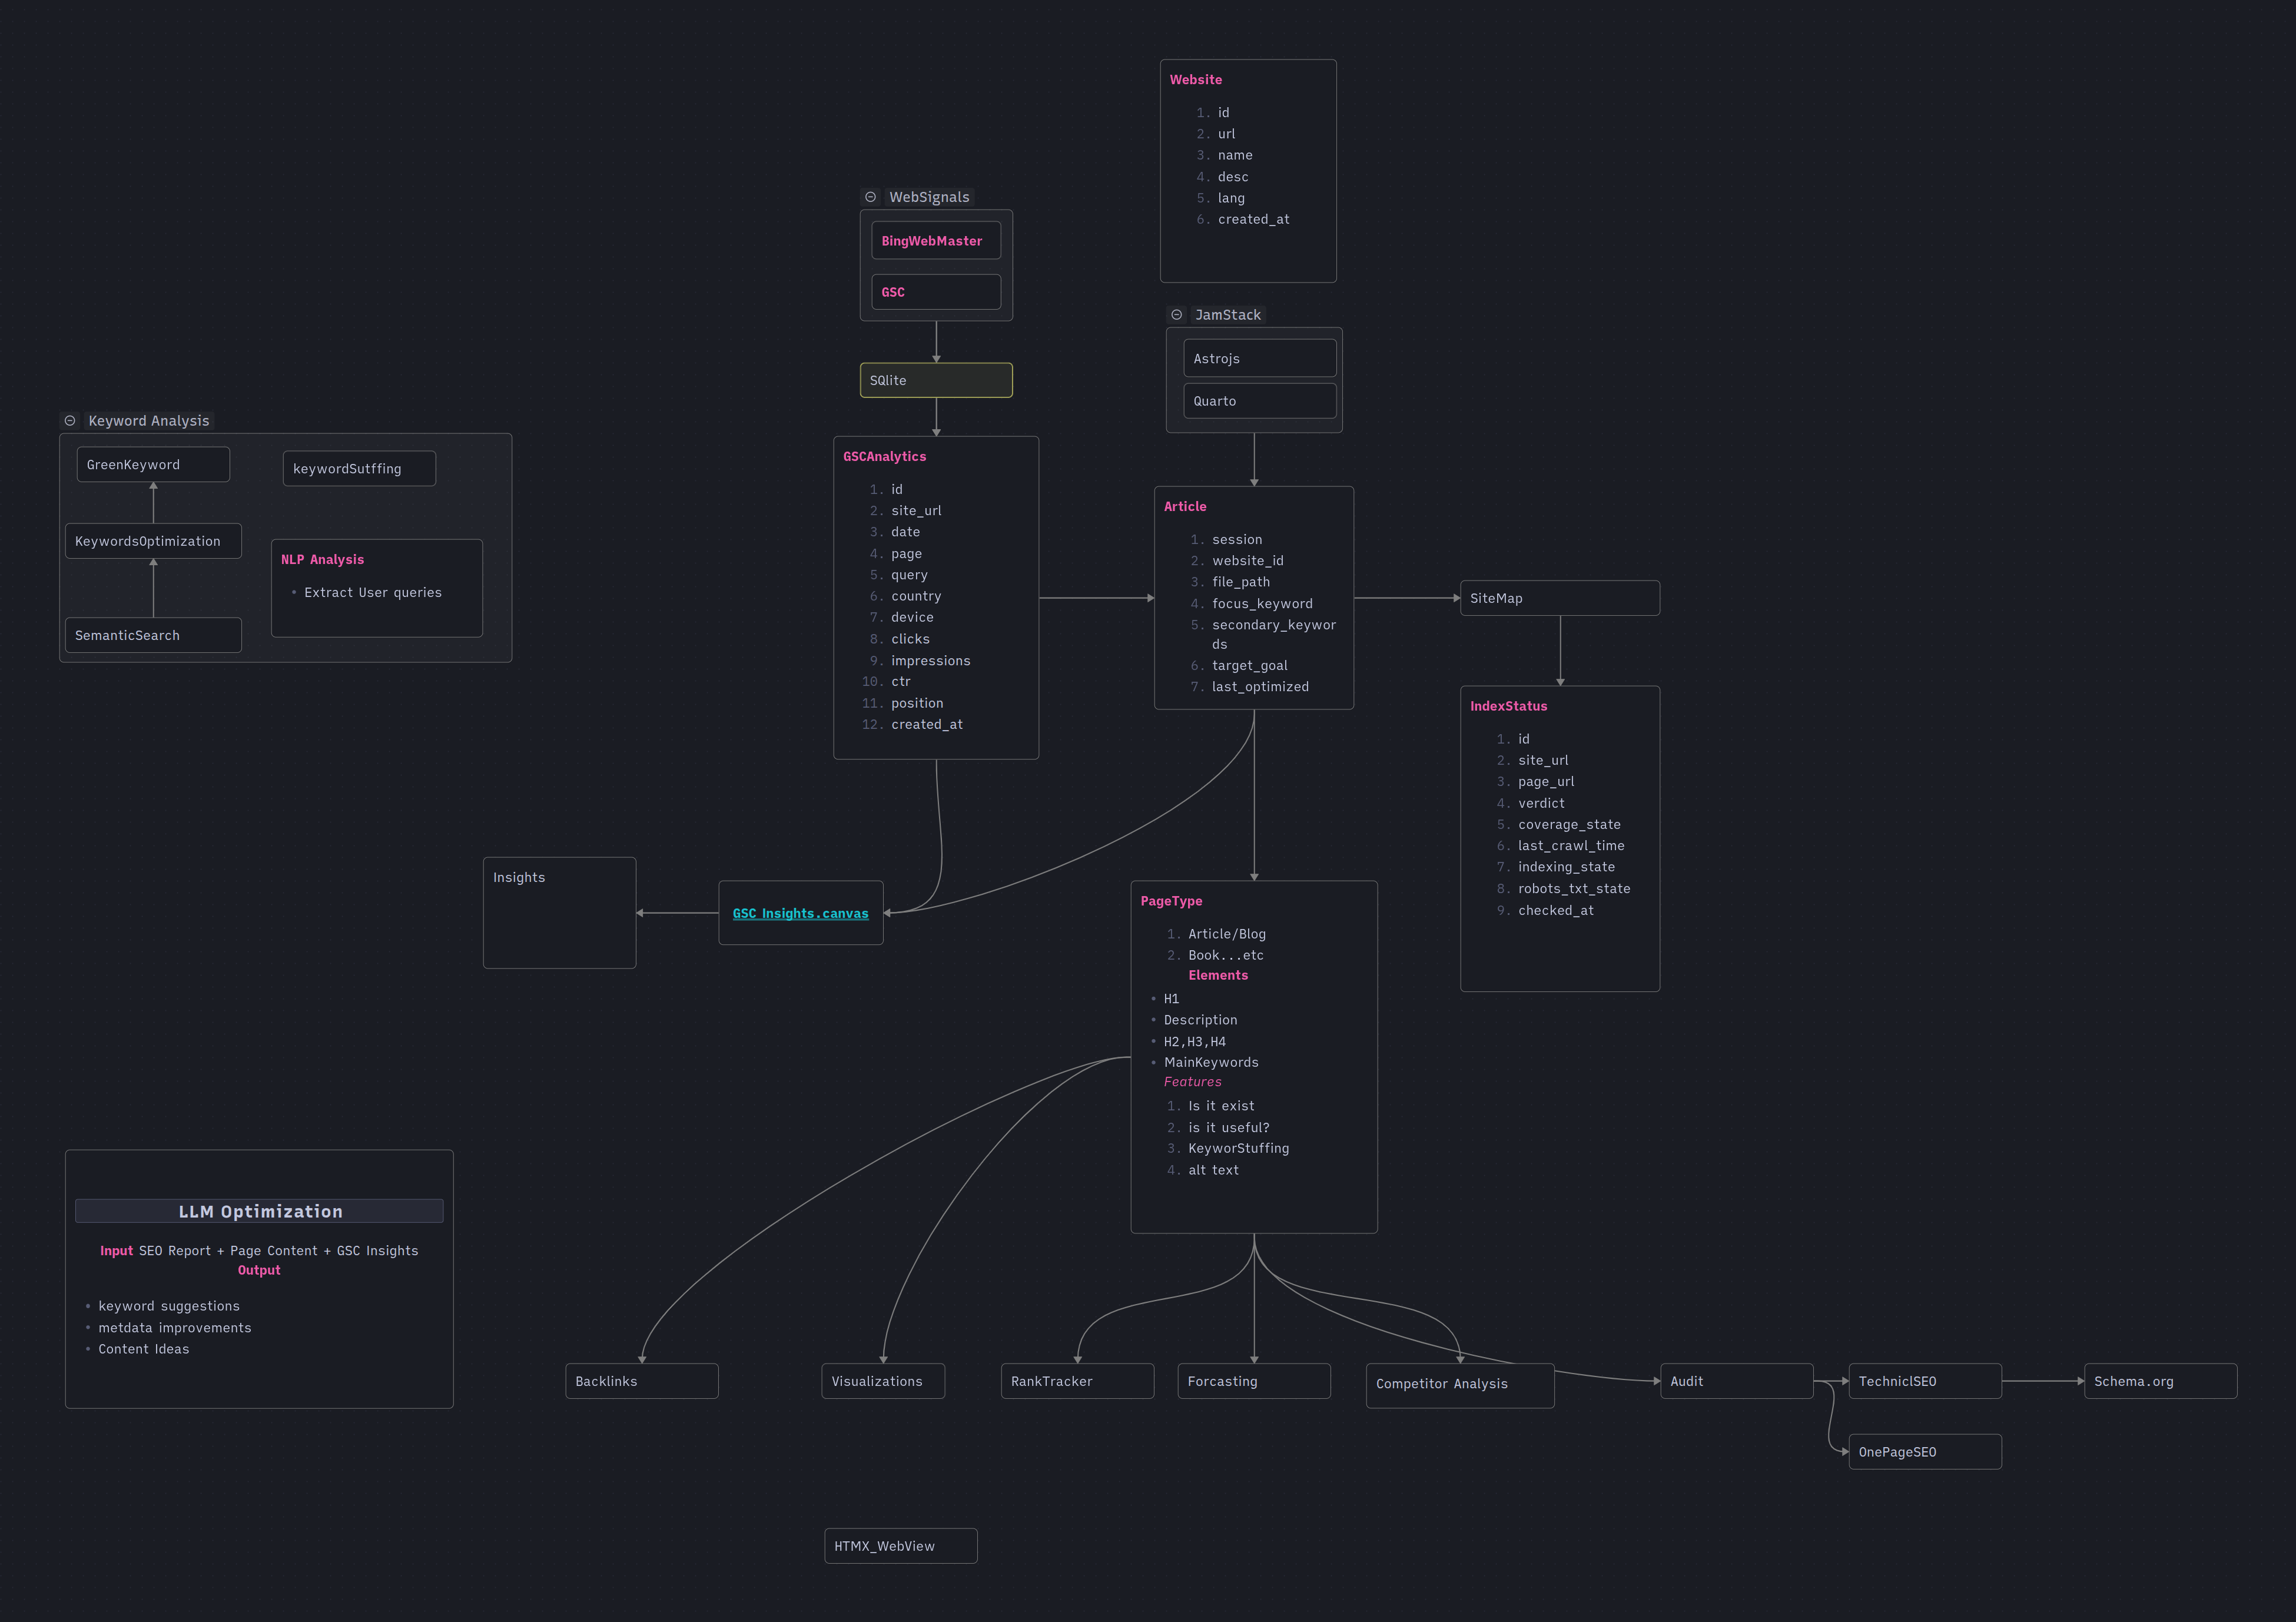Click the SemanticSearch node
This screenshot has width=2296, height=1622.
click(153, 635)
